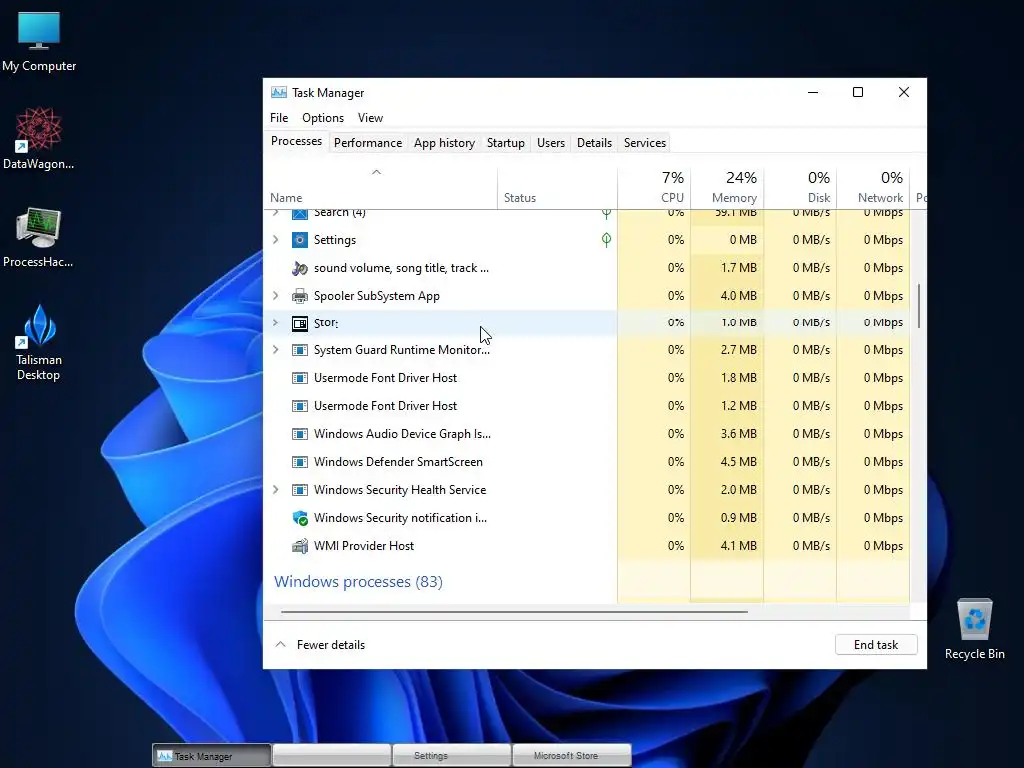Click the sound volume process icon

[300, 268]
